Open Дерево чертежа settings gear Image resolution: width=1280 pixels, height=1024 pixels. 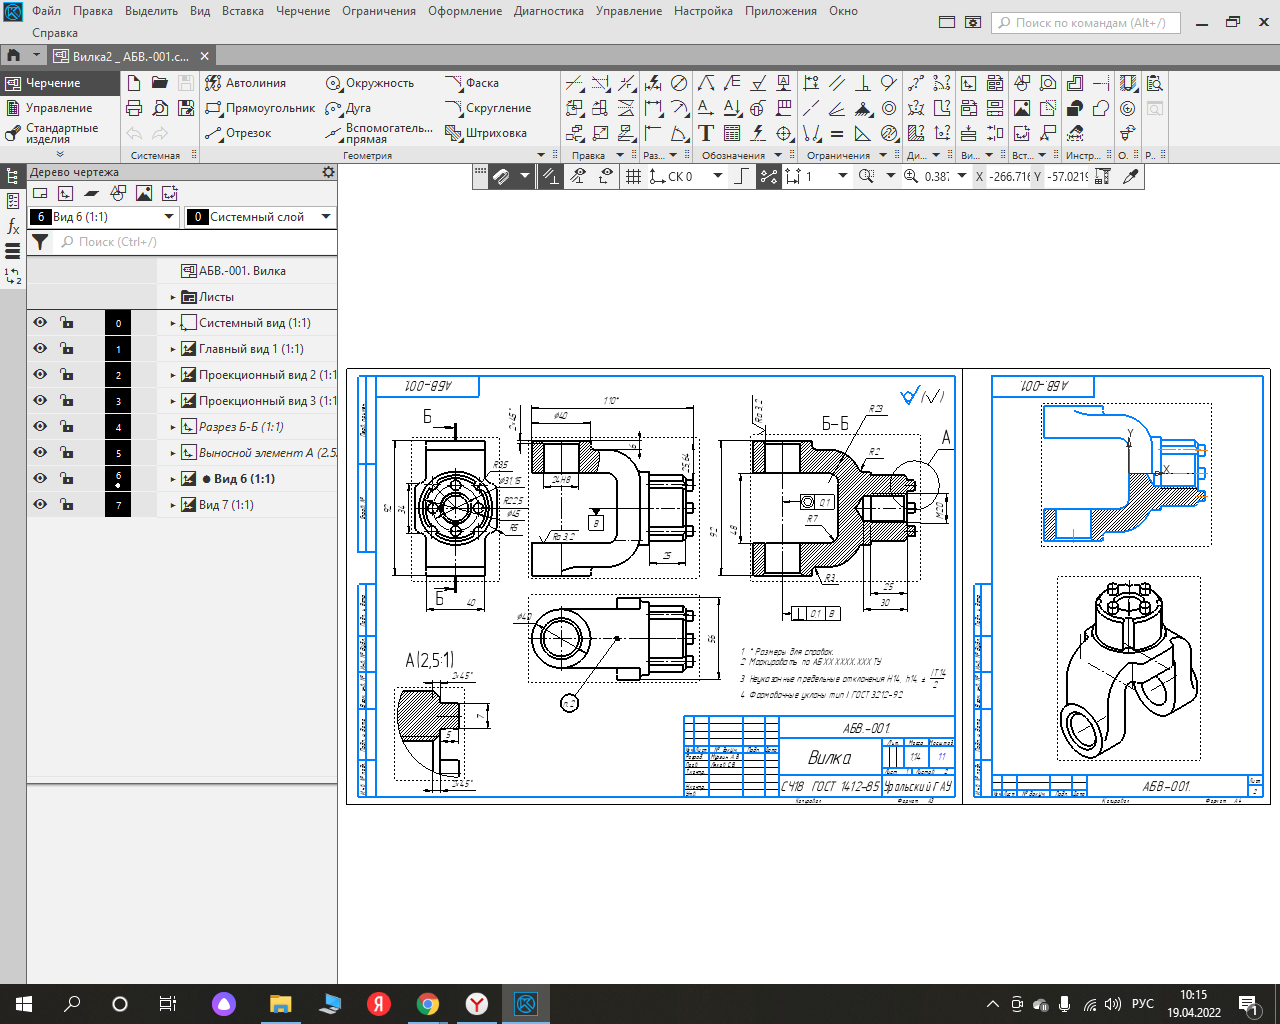pyautogui.click(x=328, y=172)
